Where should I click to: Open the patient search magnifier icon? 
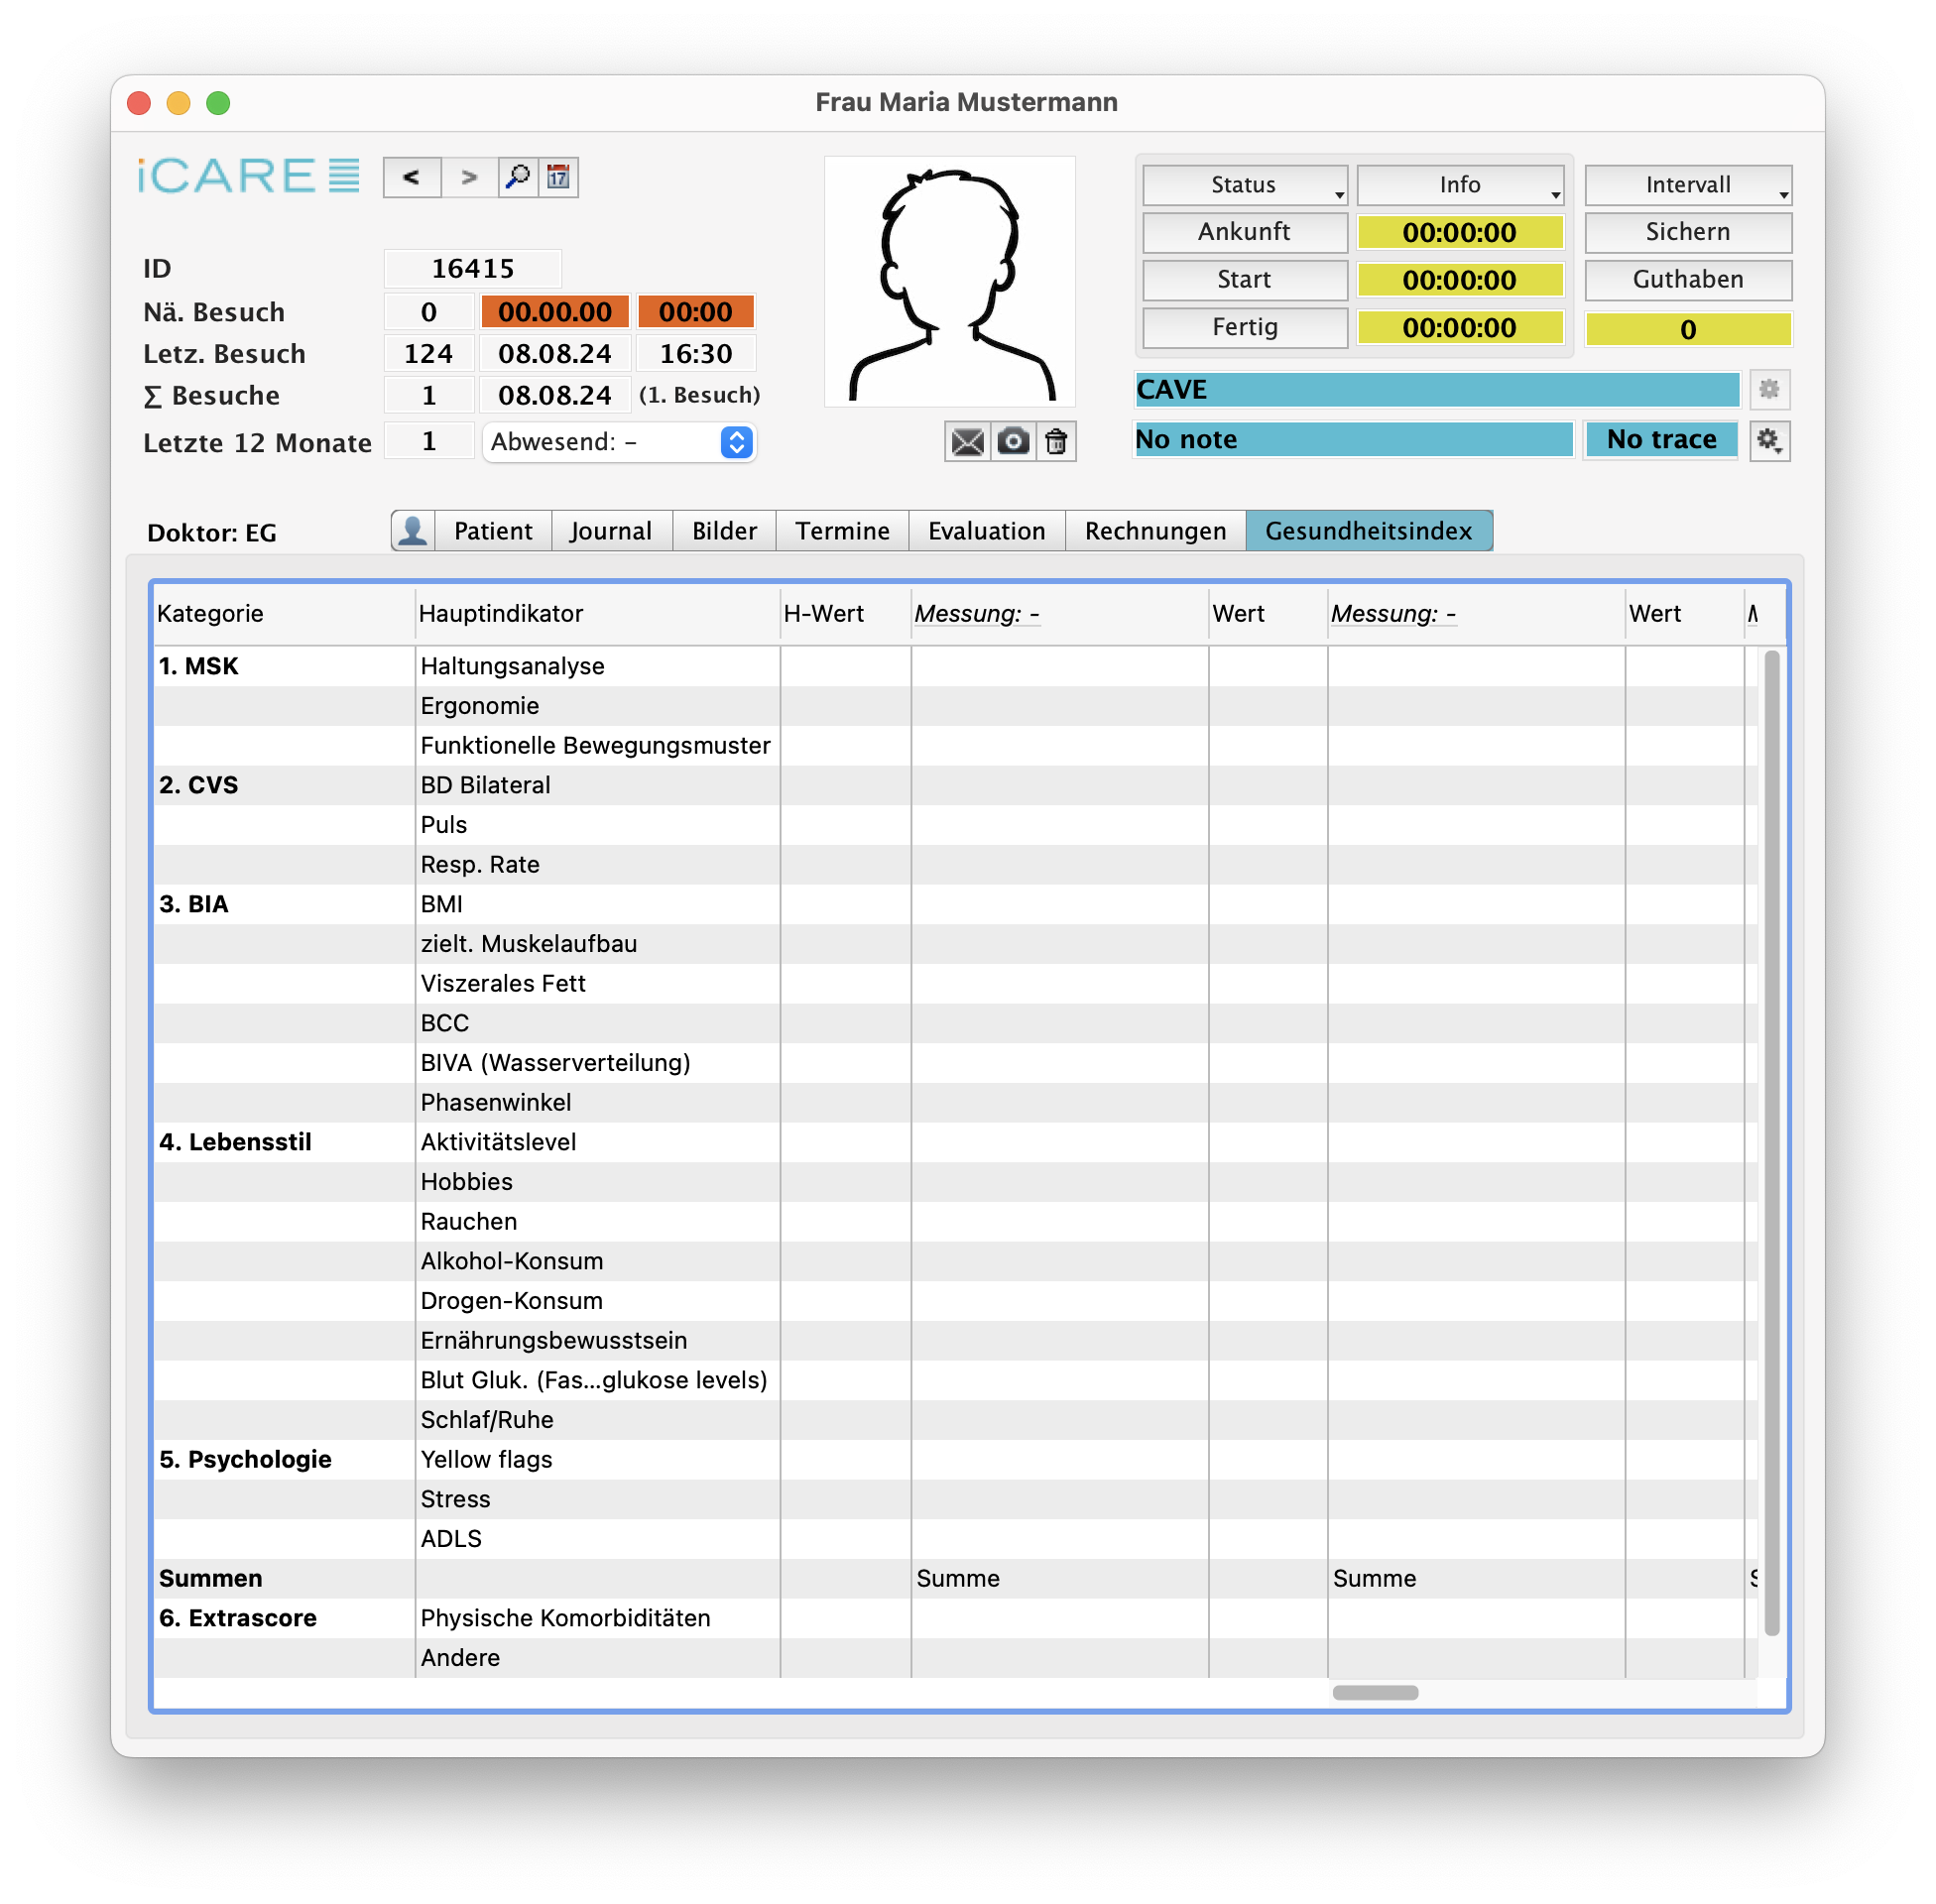pos(518,178)
